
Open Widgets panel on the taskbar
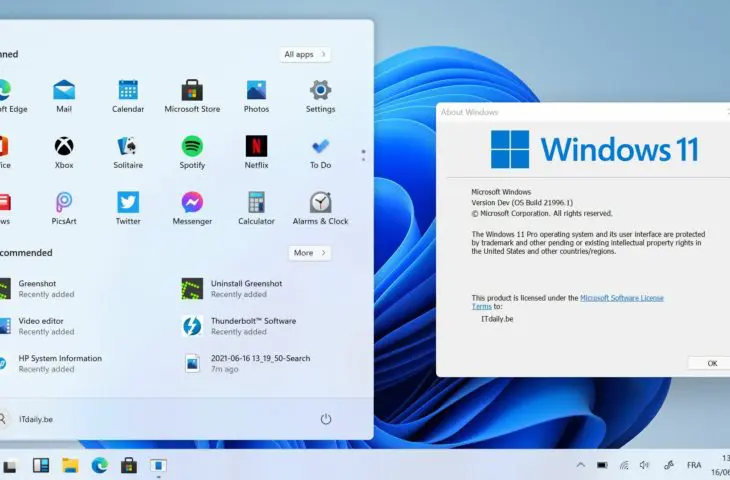41,465
